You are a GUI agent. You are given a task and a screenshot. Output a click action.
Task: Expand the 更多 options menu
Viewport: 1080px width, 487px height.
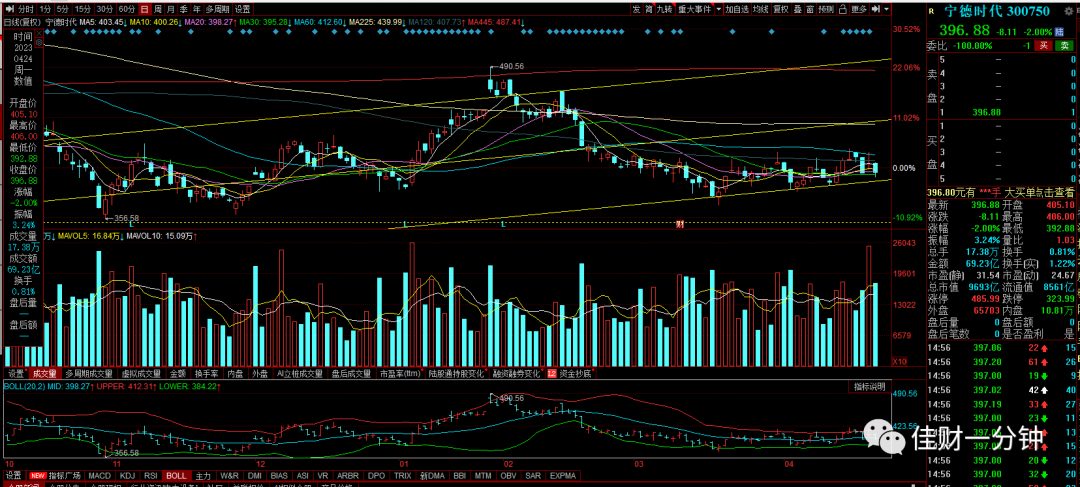tap(859, 10)
